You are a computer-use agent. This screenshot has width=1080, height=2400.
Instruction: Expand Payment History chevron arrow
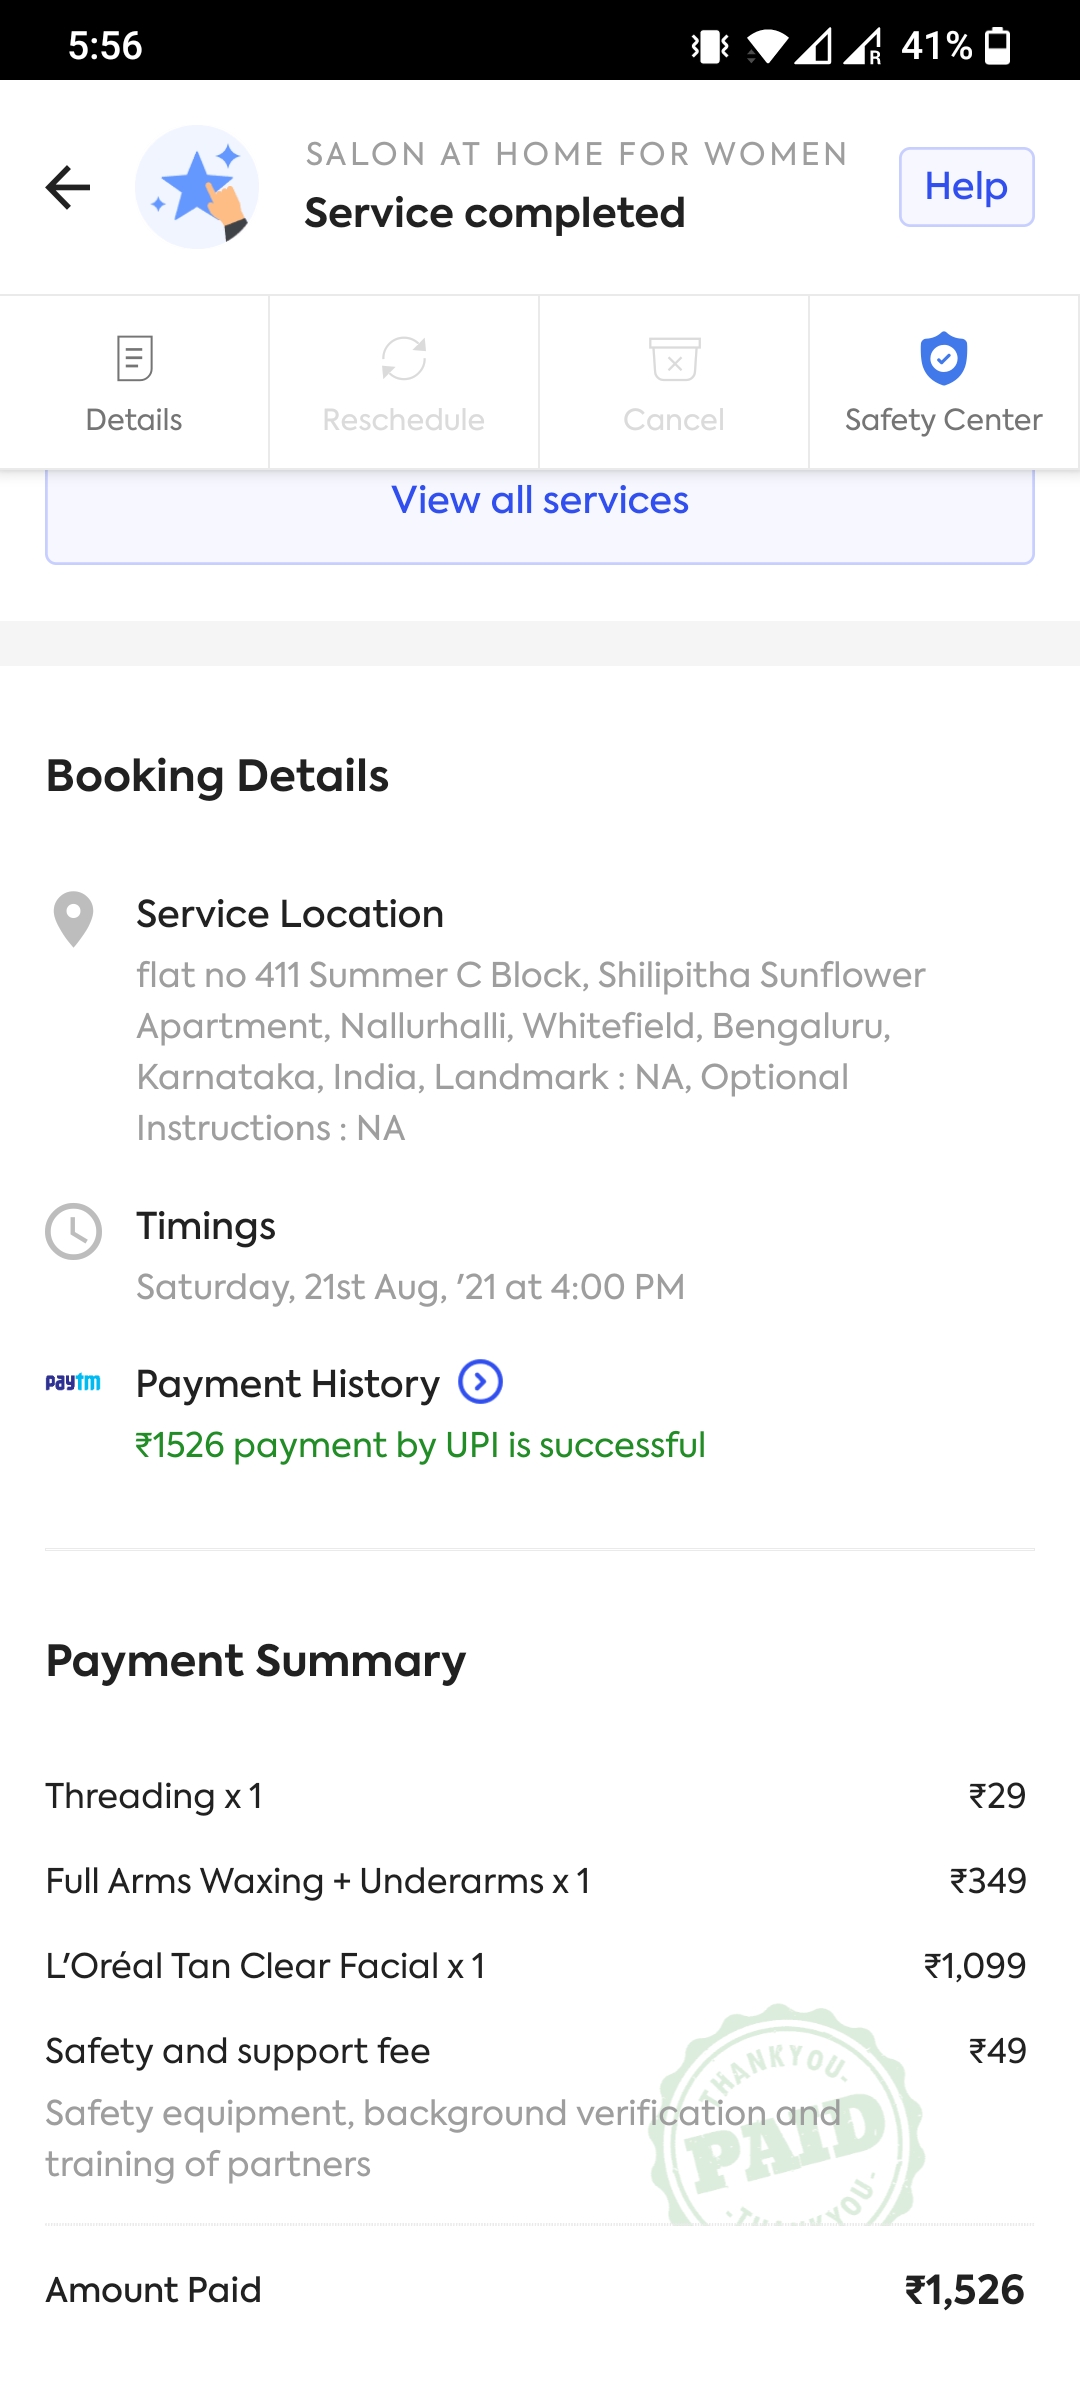coord(480,1382)
